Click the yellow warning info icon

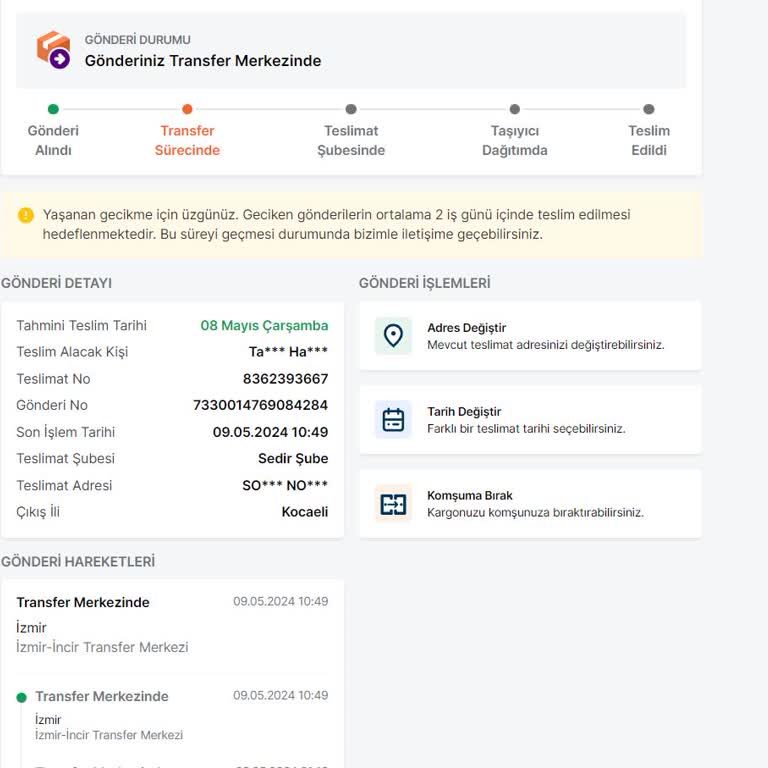[x=26, y=215]
